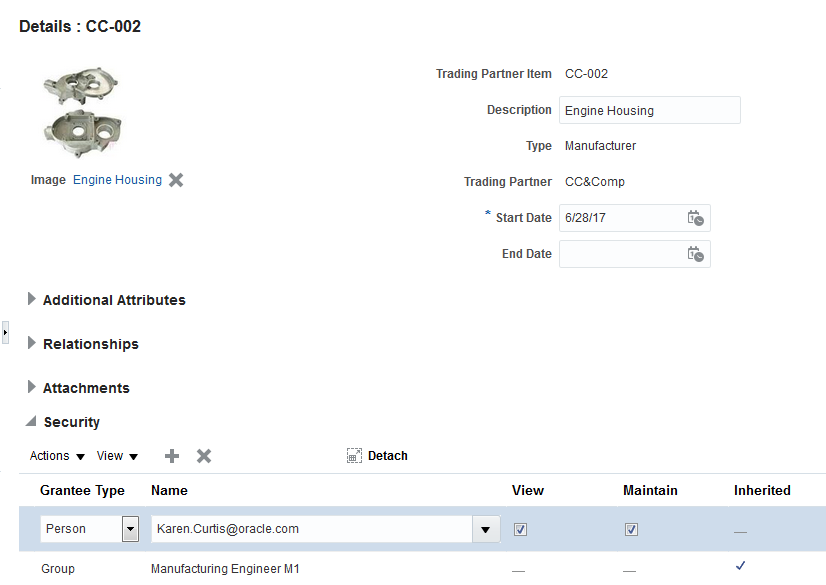826x585 pixels.
Task: Open the Engine Housing image link
Action: 117,180
